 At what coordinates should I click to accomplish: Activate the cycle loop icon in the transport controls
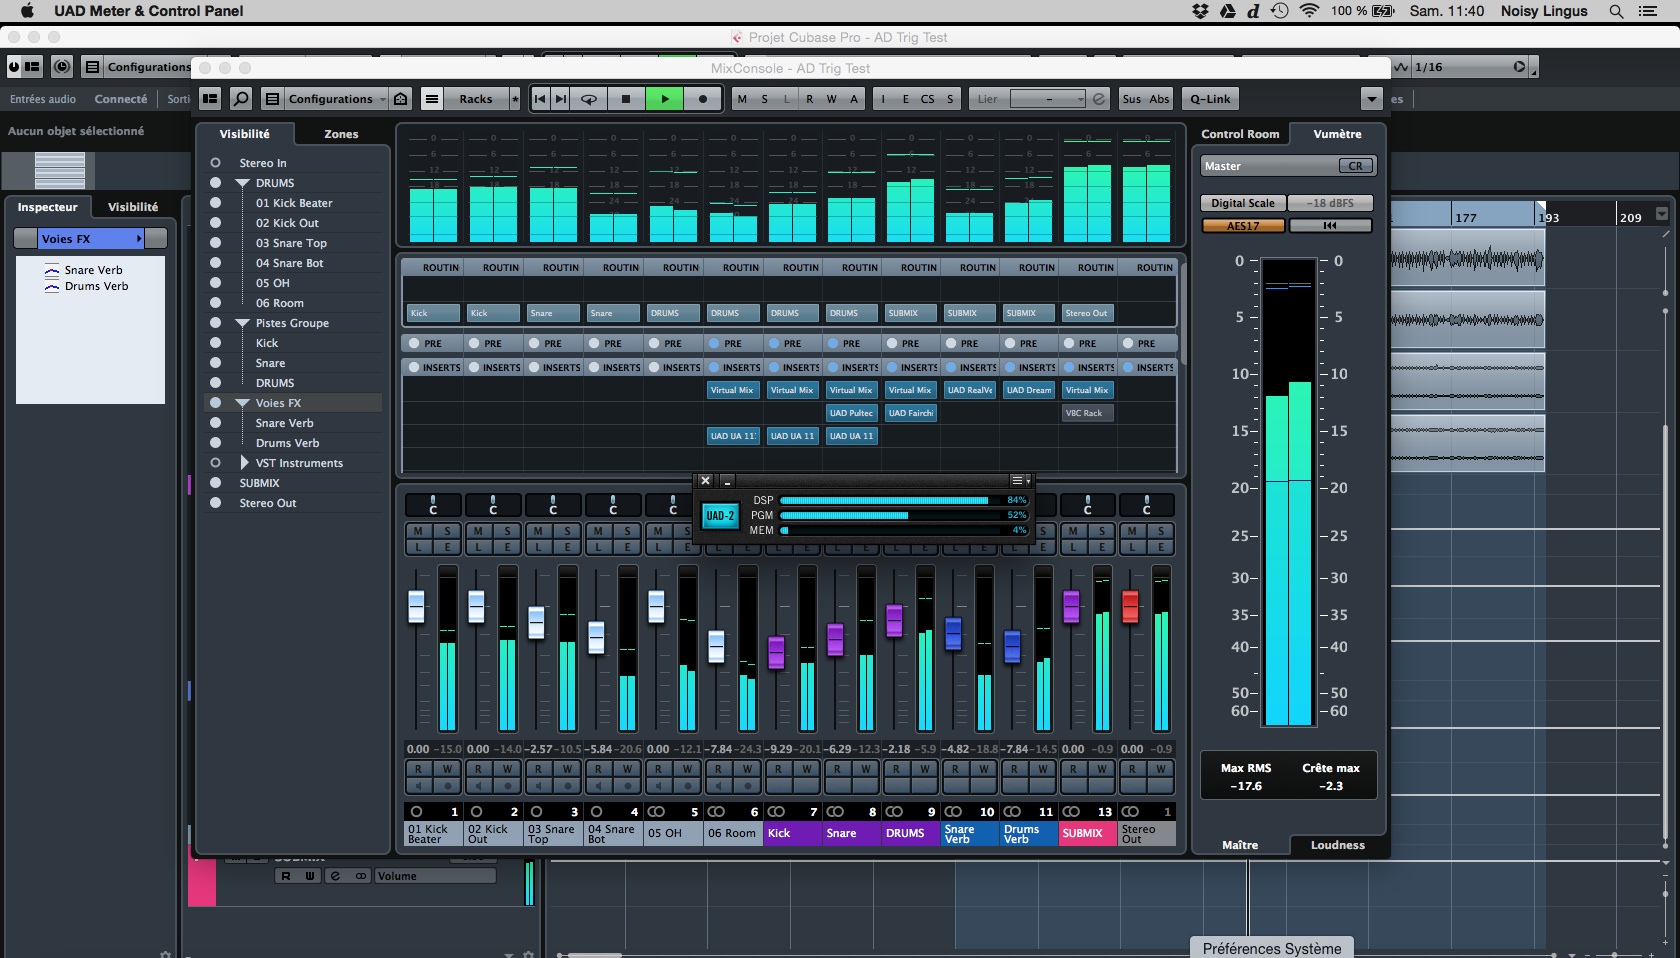point(589,98)
